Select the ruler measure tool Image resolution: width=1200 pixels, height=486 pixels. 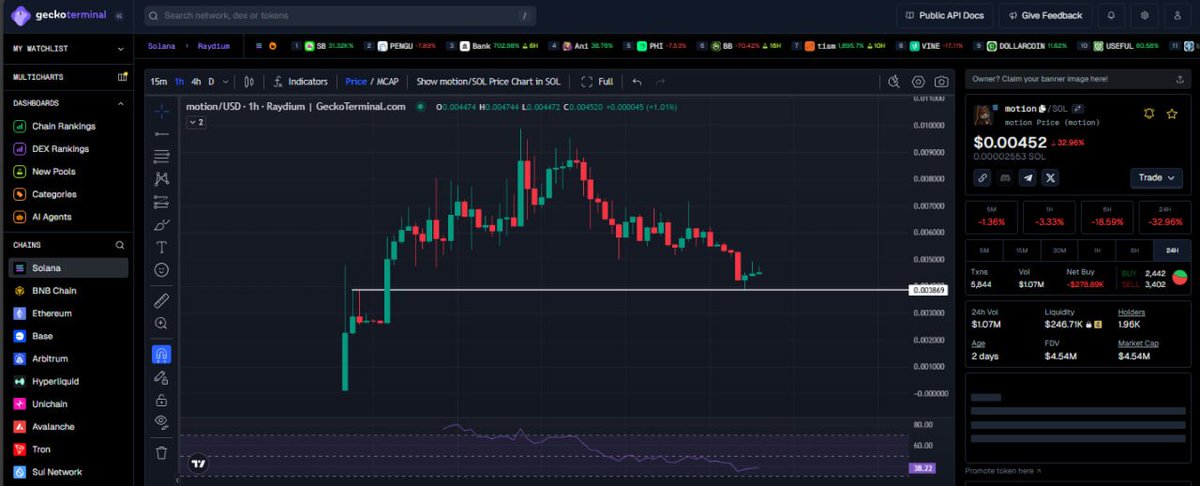162,300
